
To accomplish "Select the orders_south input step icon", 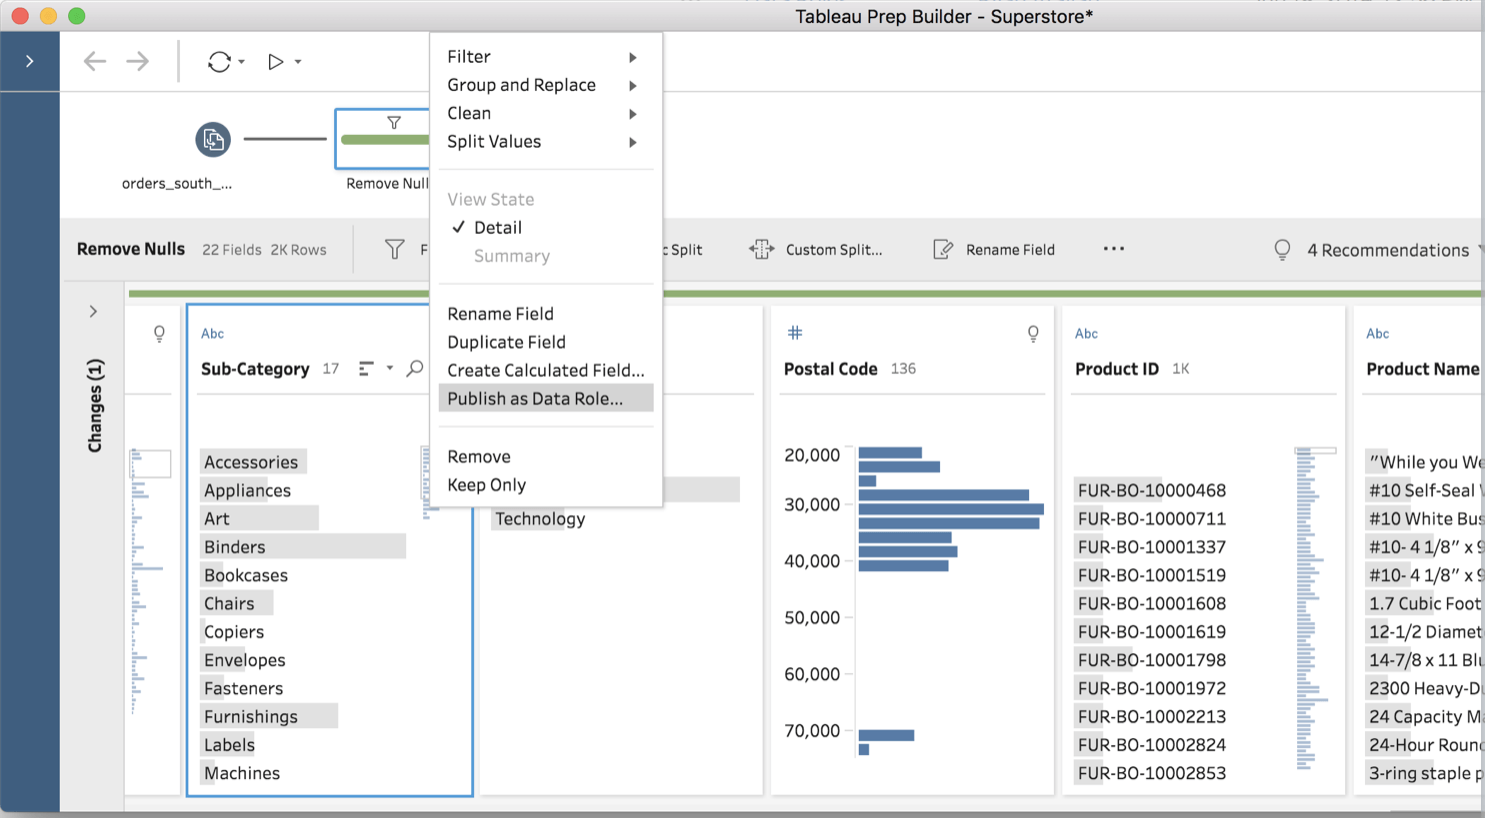I will [213, 140].
